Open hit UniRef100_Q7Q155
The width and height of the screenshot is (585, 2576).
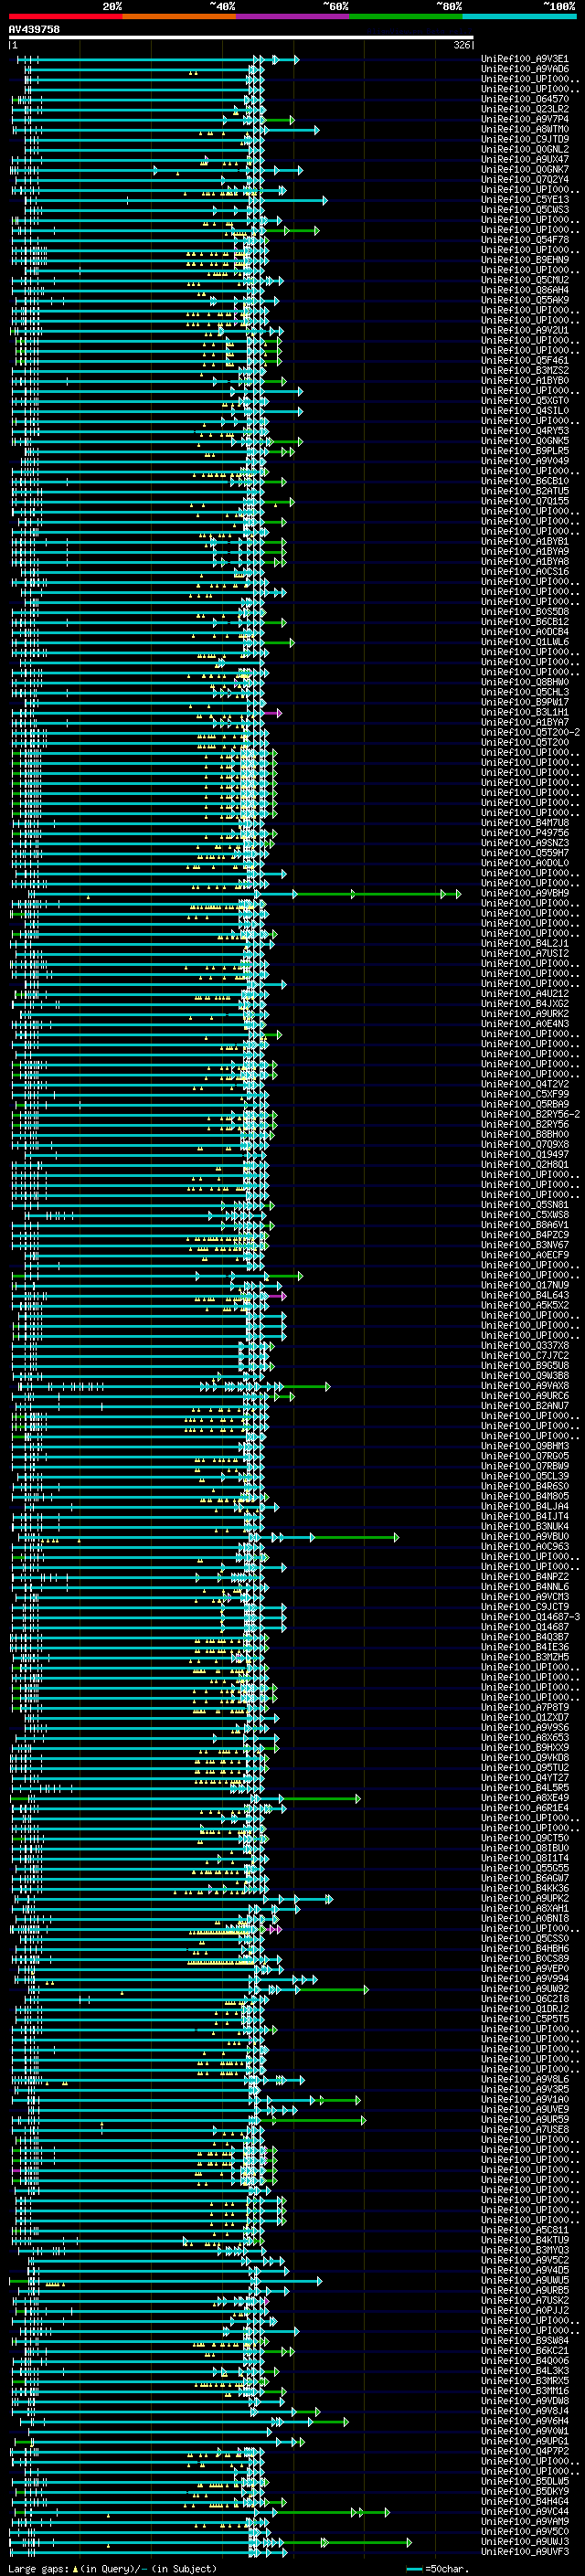pyautogui.click(x=524, y=501)
